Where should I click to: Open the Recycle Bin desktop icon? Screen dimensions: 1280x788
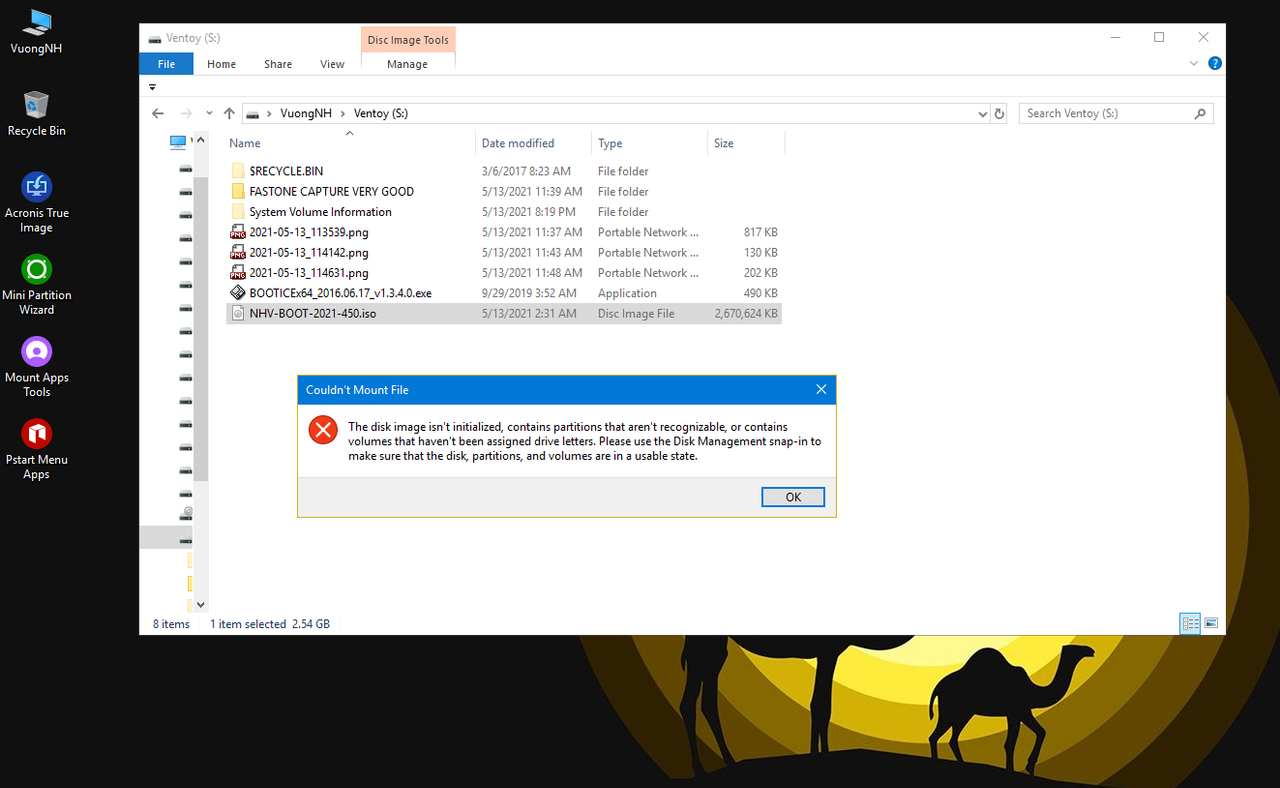(x=36, y=113)
